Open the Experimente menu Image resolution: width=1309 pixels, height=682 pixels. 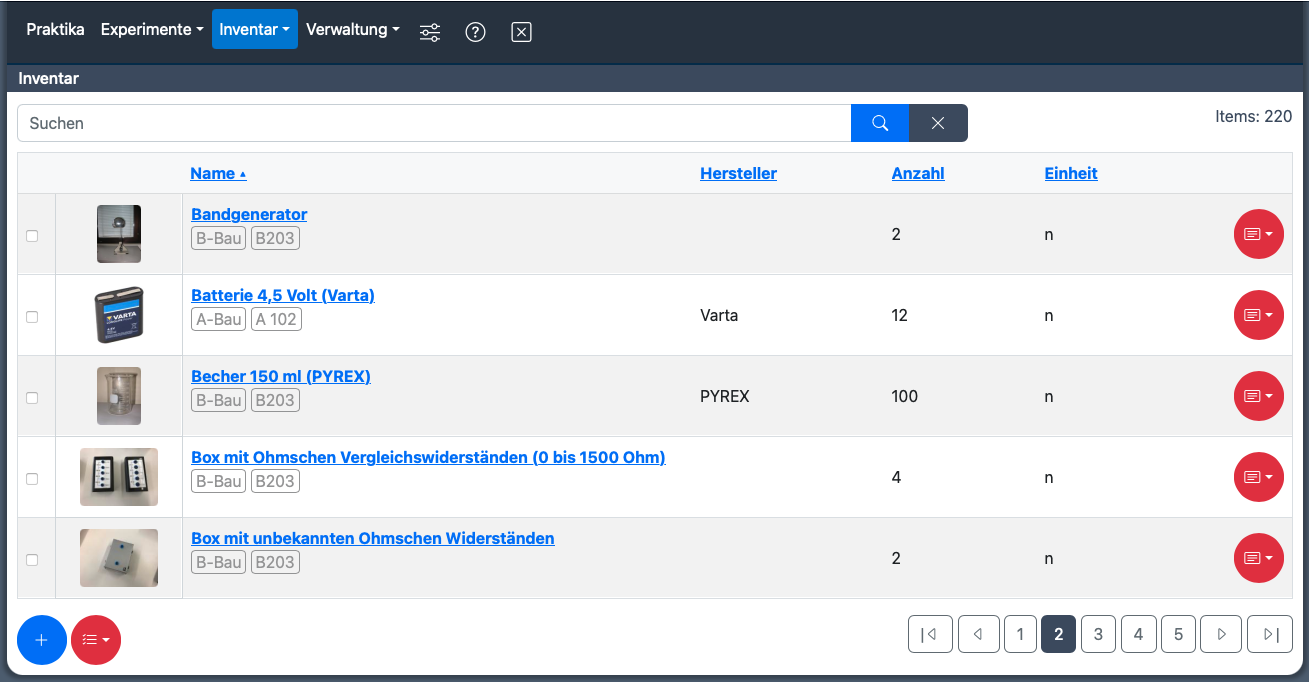pyautogui.click(x=152, y=30)
